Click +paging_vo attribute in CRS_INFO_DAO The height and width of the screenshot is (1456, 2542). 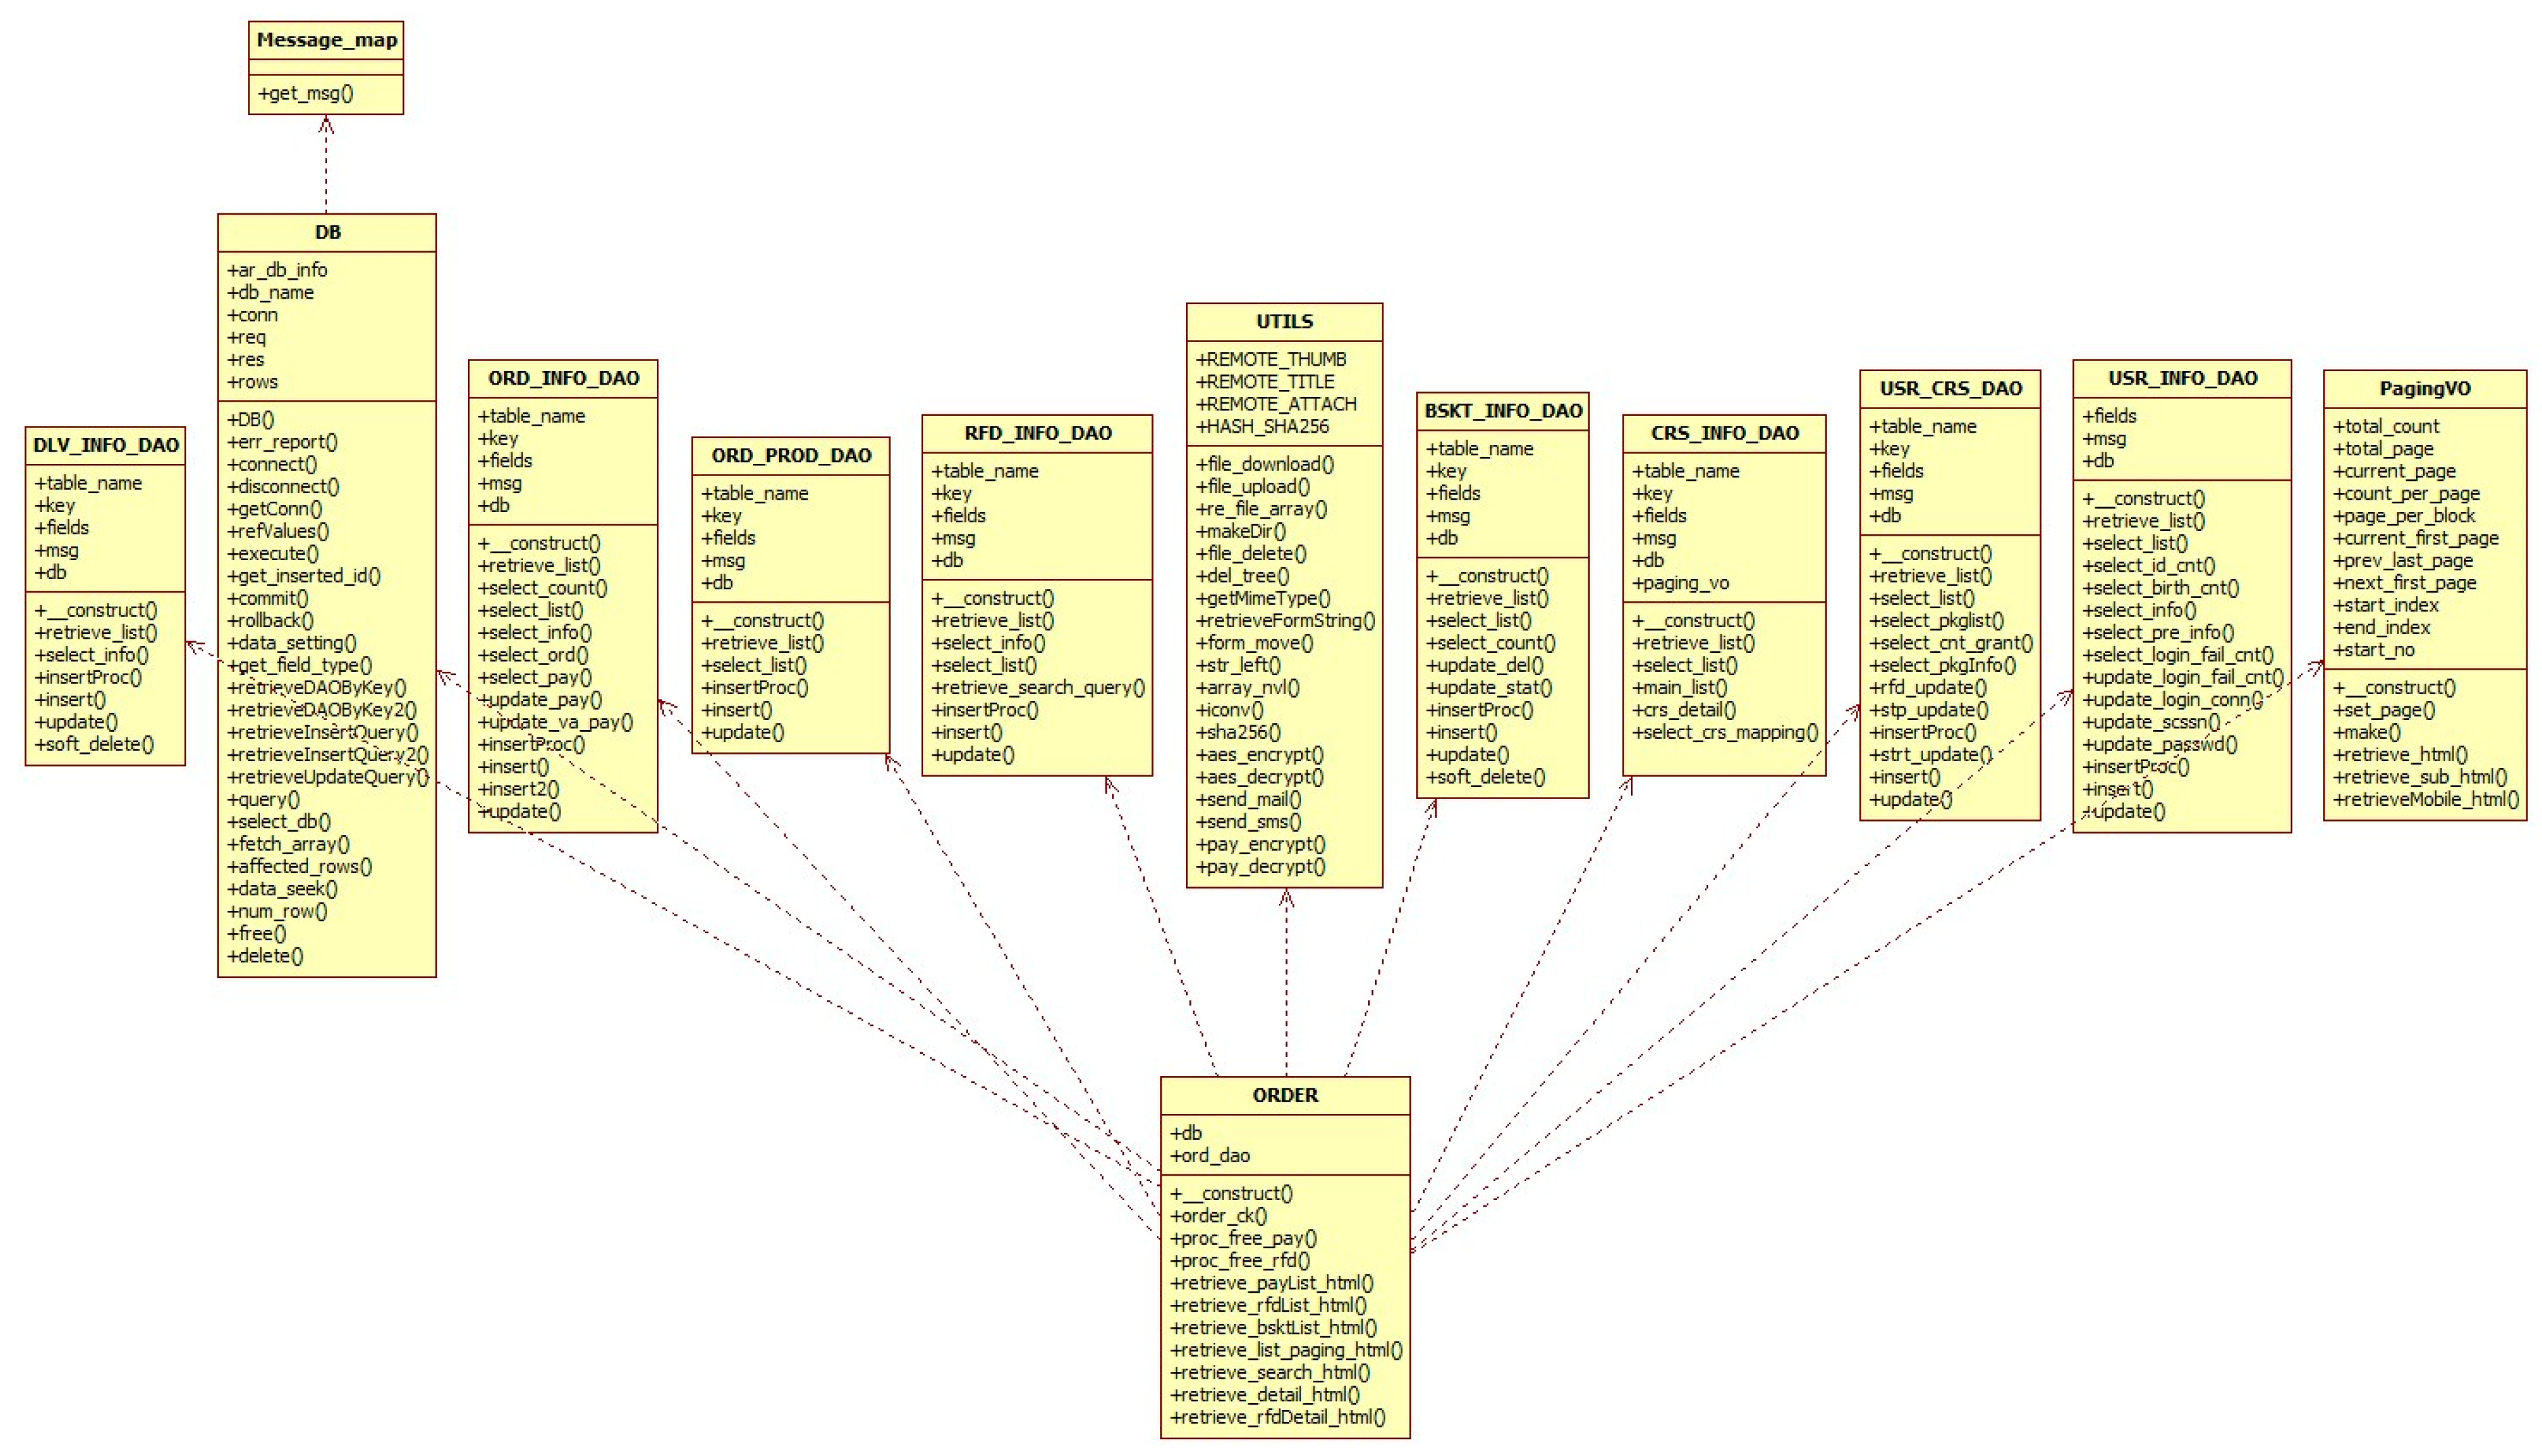click(x=1680, y=583)
